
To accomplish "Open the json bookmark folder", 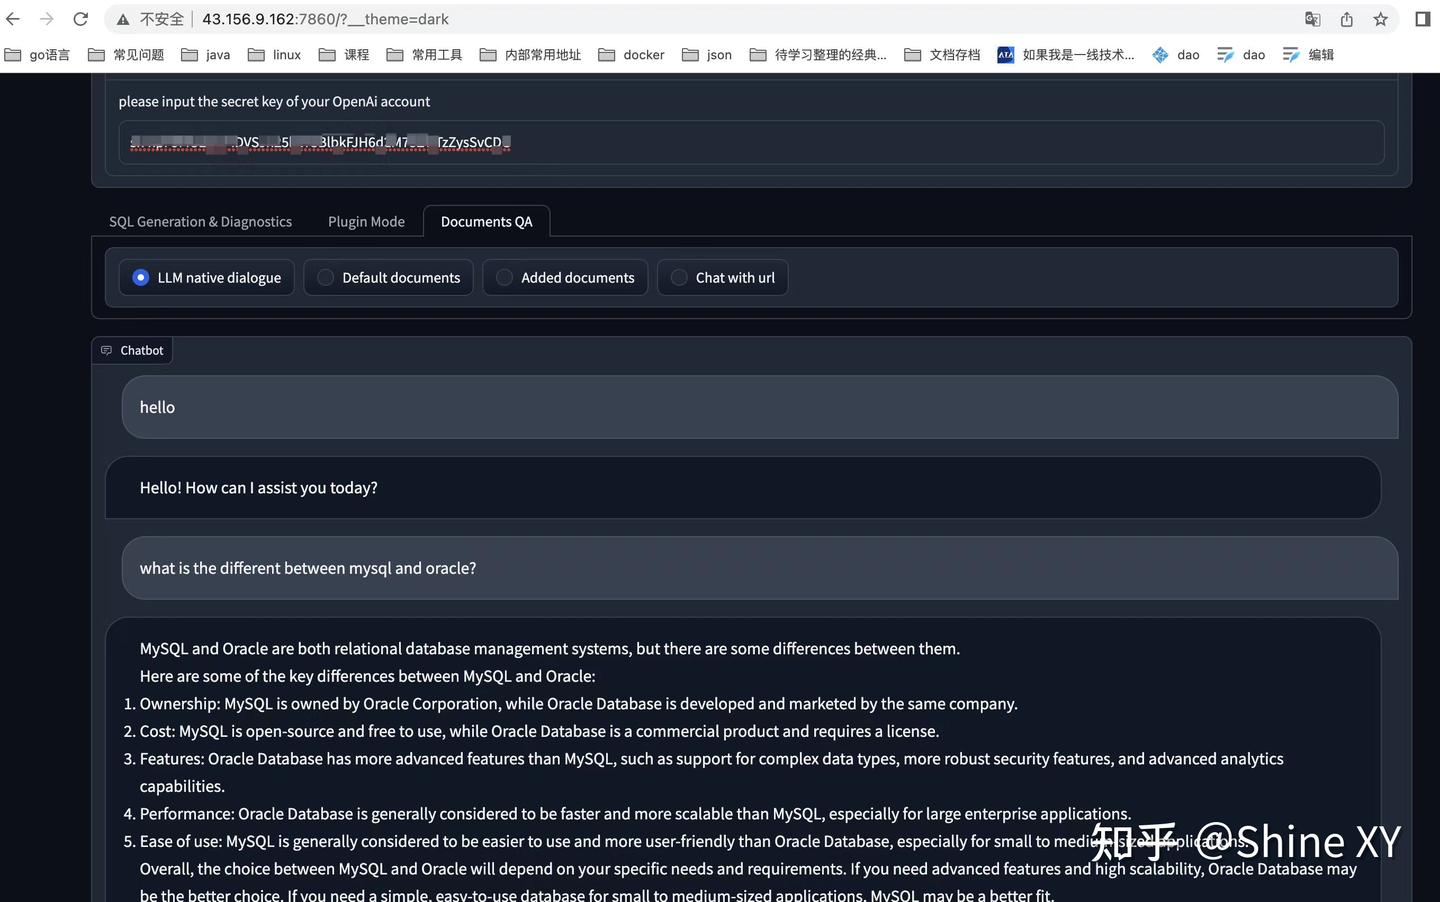I will coord(707,55).
